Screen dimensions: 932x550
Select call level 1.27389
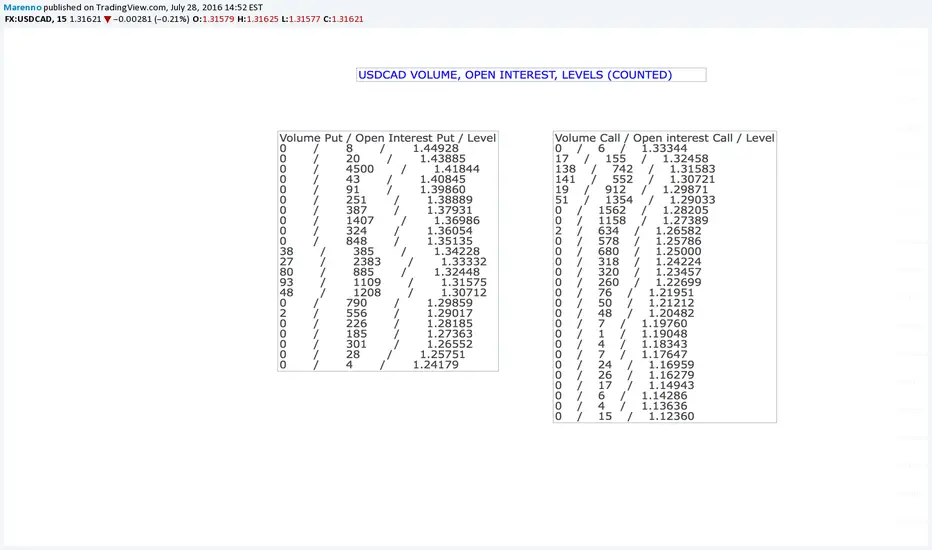coord(685,221)
